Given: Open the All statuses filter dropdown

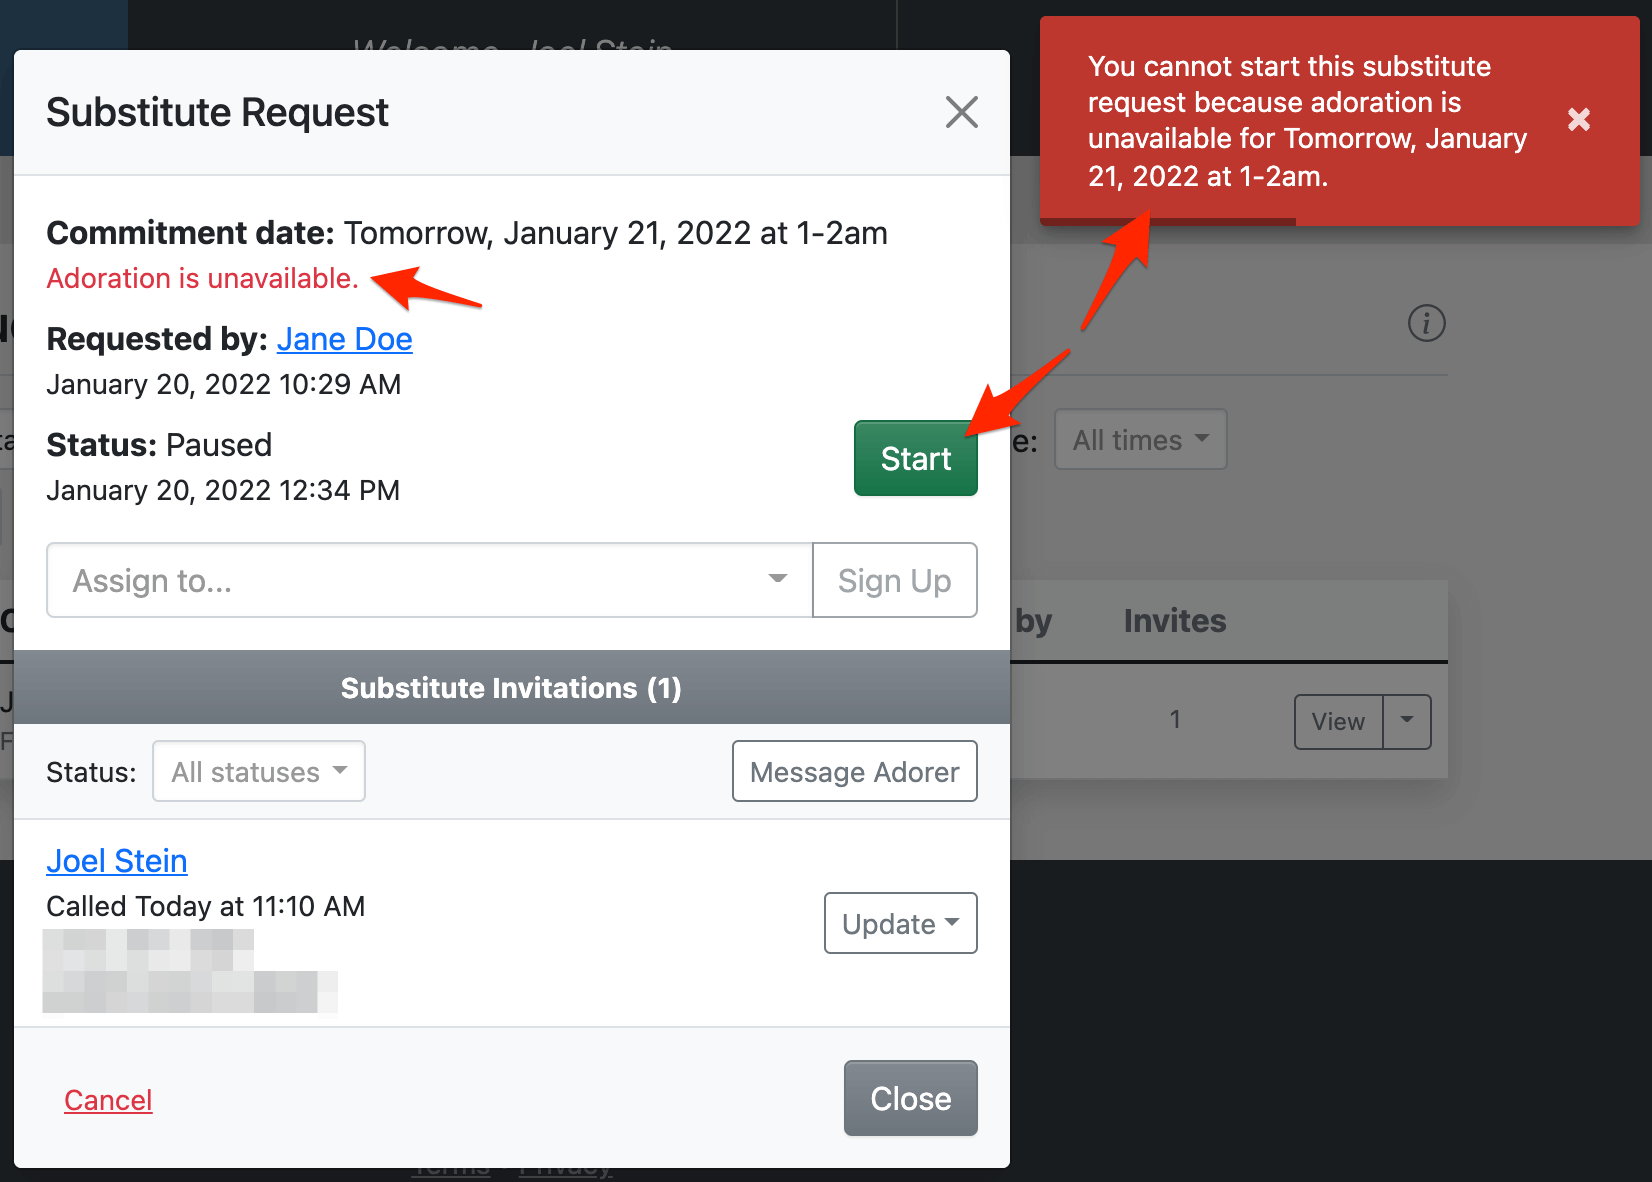Looking at the screenshot, I should tap(258, 771).
